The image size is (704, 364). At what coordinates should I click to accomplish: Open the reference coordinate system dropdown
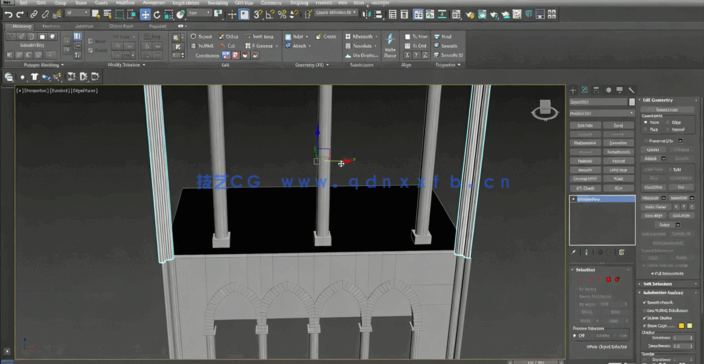click(x=200, y=13)
